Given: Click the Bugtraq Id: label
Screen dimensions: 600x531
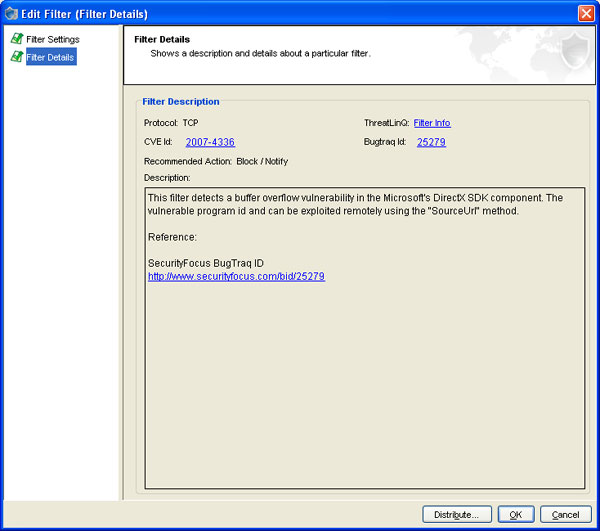Looking at the screenshot, I should point(385,142).
